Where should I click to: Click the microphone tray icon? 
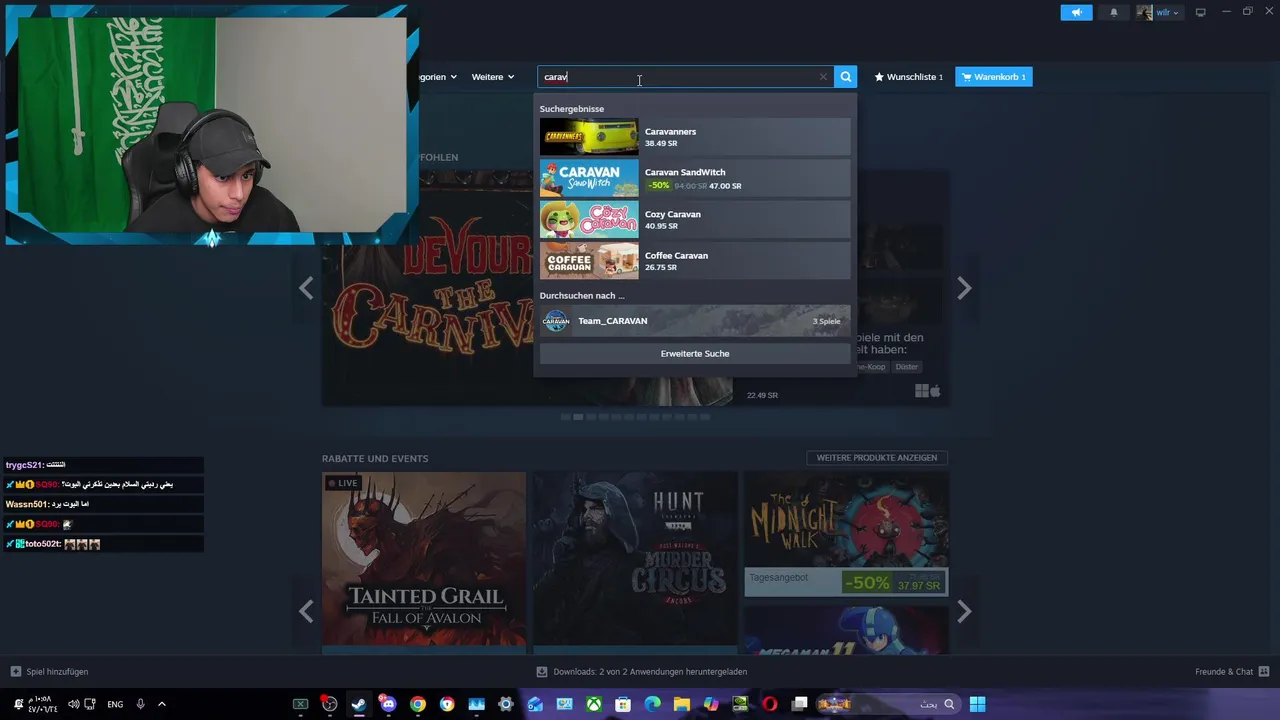click(140, 704)
